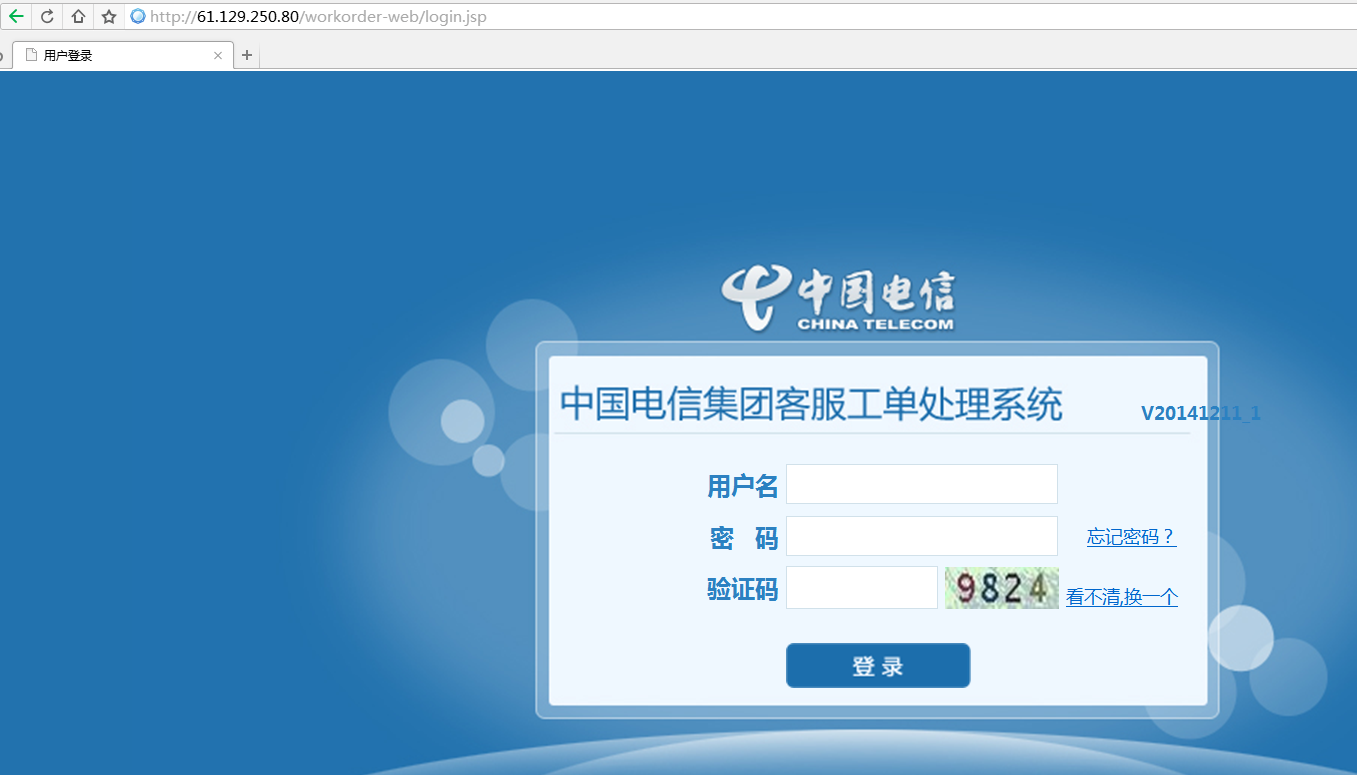Click the 验证码 label
The width and height of the screenshot is (1357, 775).
point(742,590)
